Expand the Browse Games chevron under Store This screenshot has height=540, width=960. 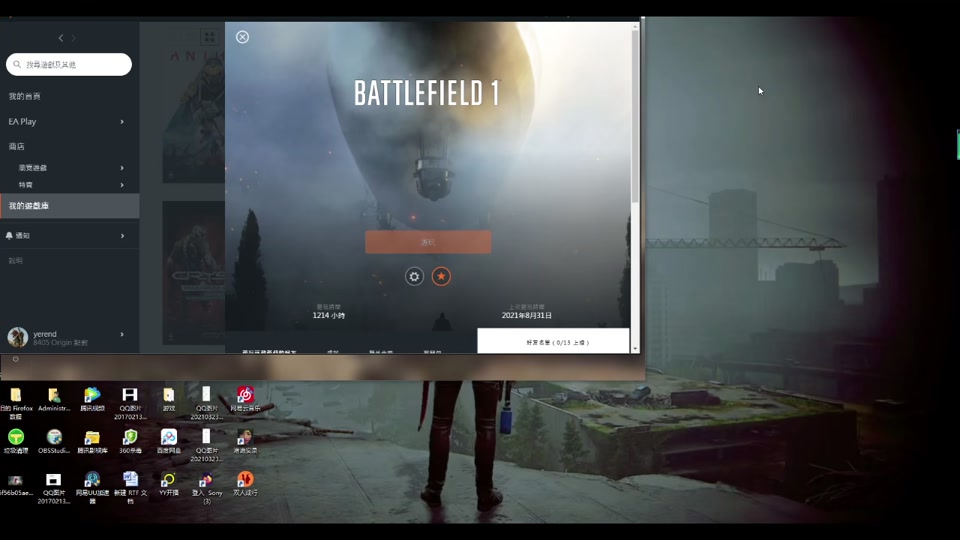[122, 168]
